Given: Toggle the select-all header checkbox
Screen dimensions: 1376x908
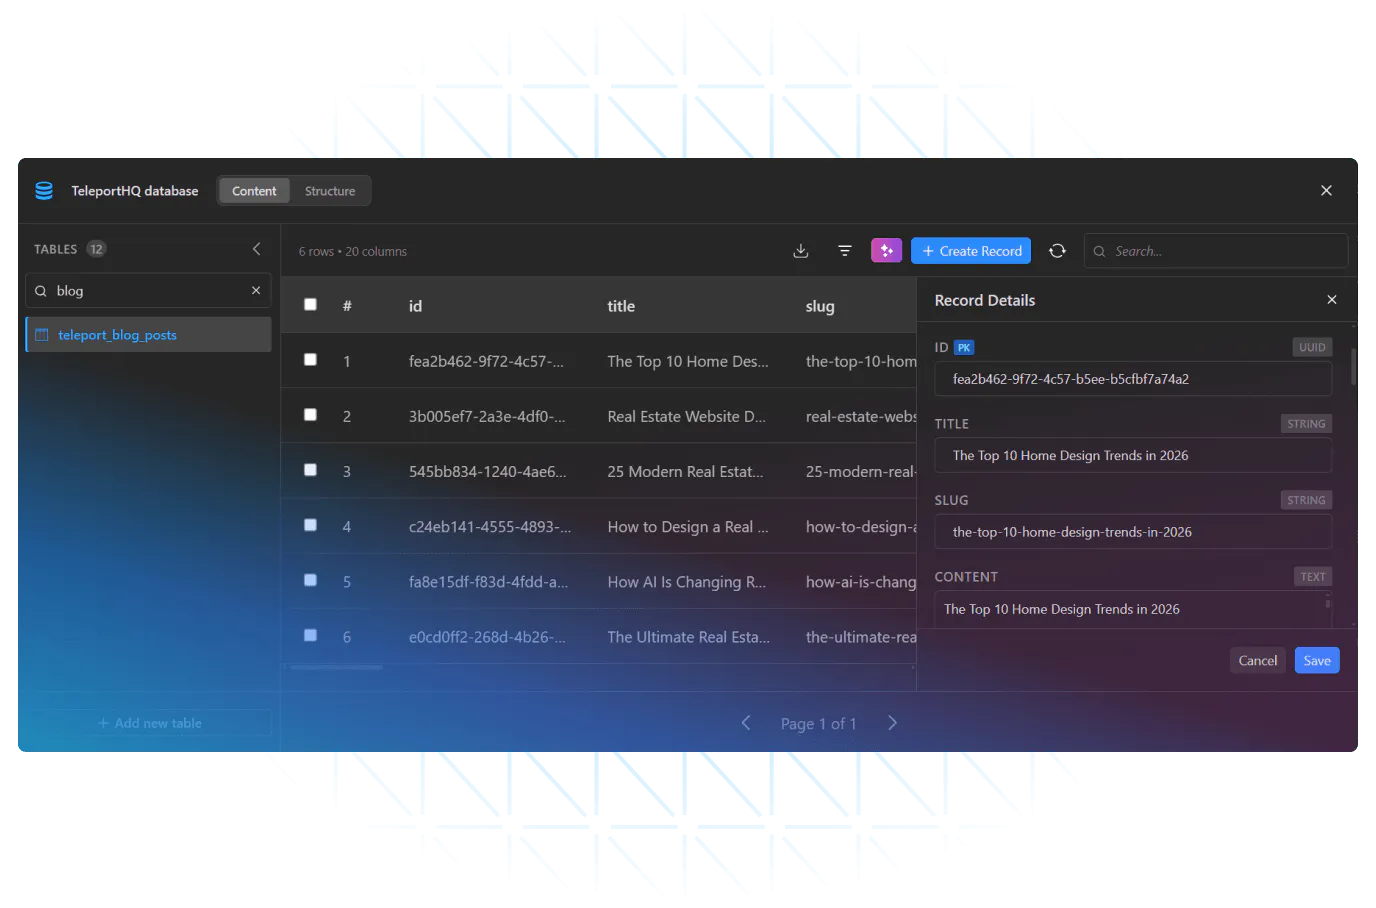Looking at the screenshot, I should 310,304.
